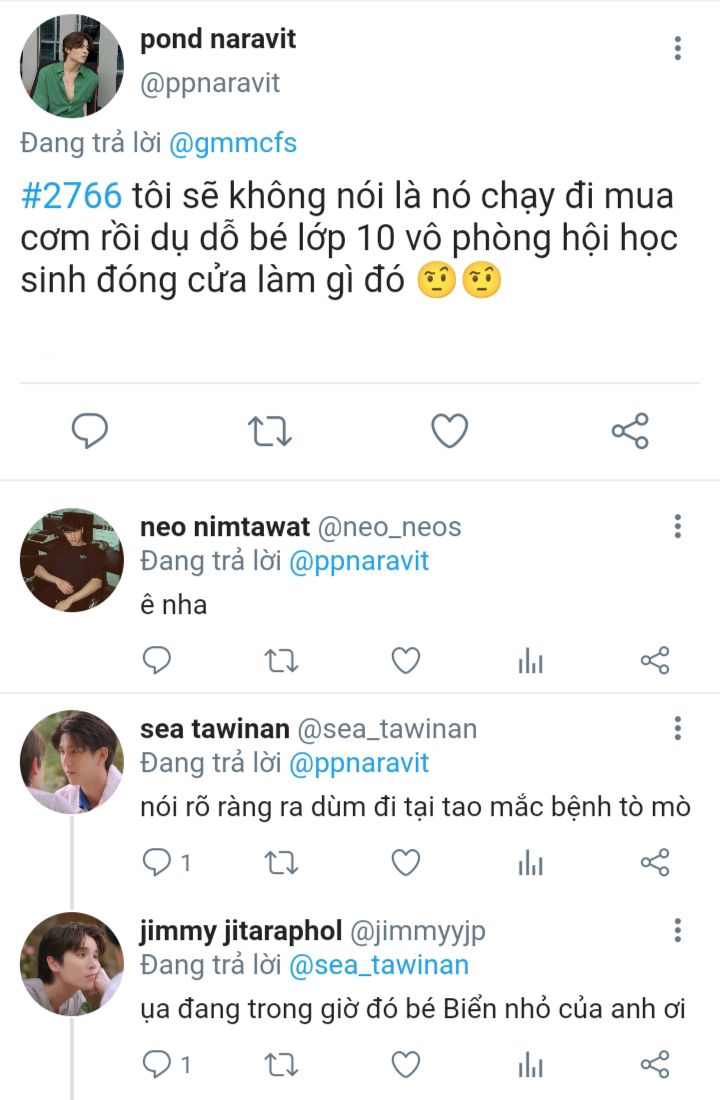Like neo nimtawat's reply
720x1100 pixels.
point(405,660)
